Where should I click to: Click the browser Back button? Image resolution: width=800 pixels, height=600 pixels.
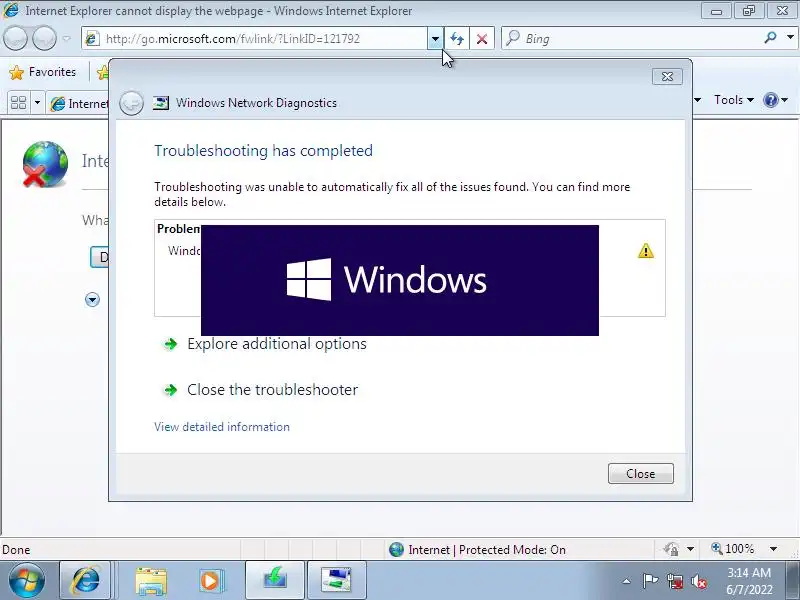tap(15, 39)
